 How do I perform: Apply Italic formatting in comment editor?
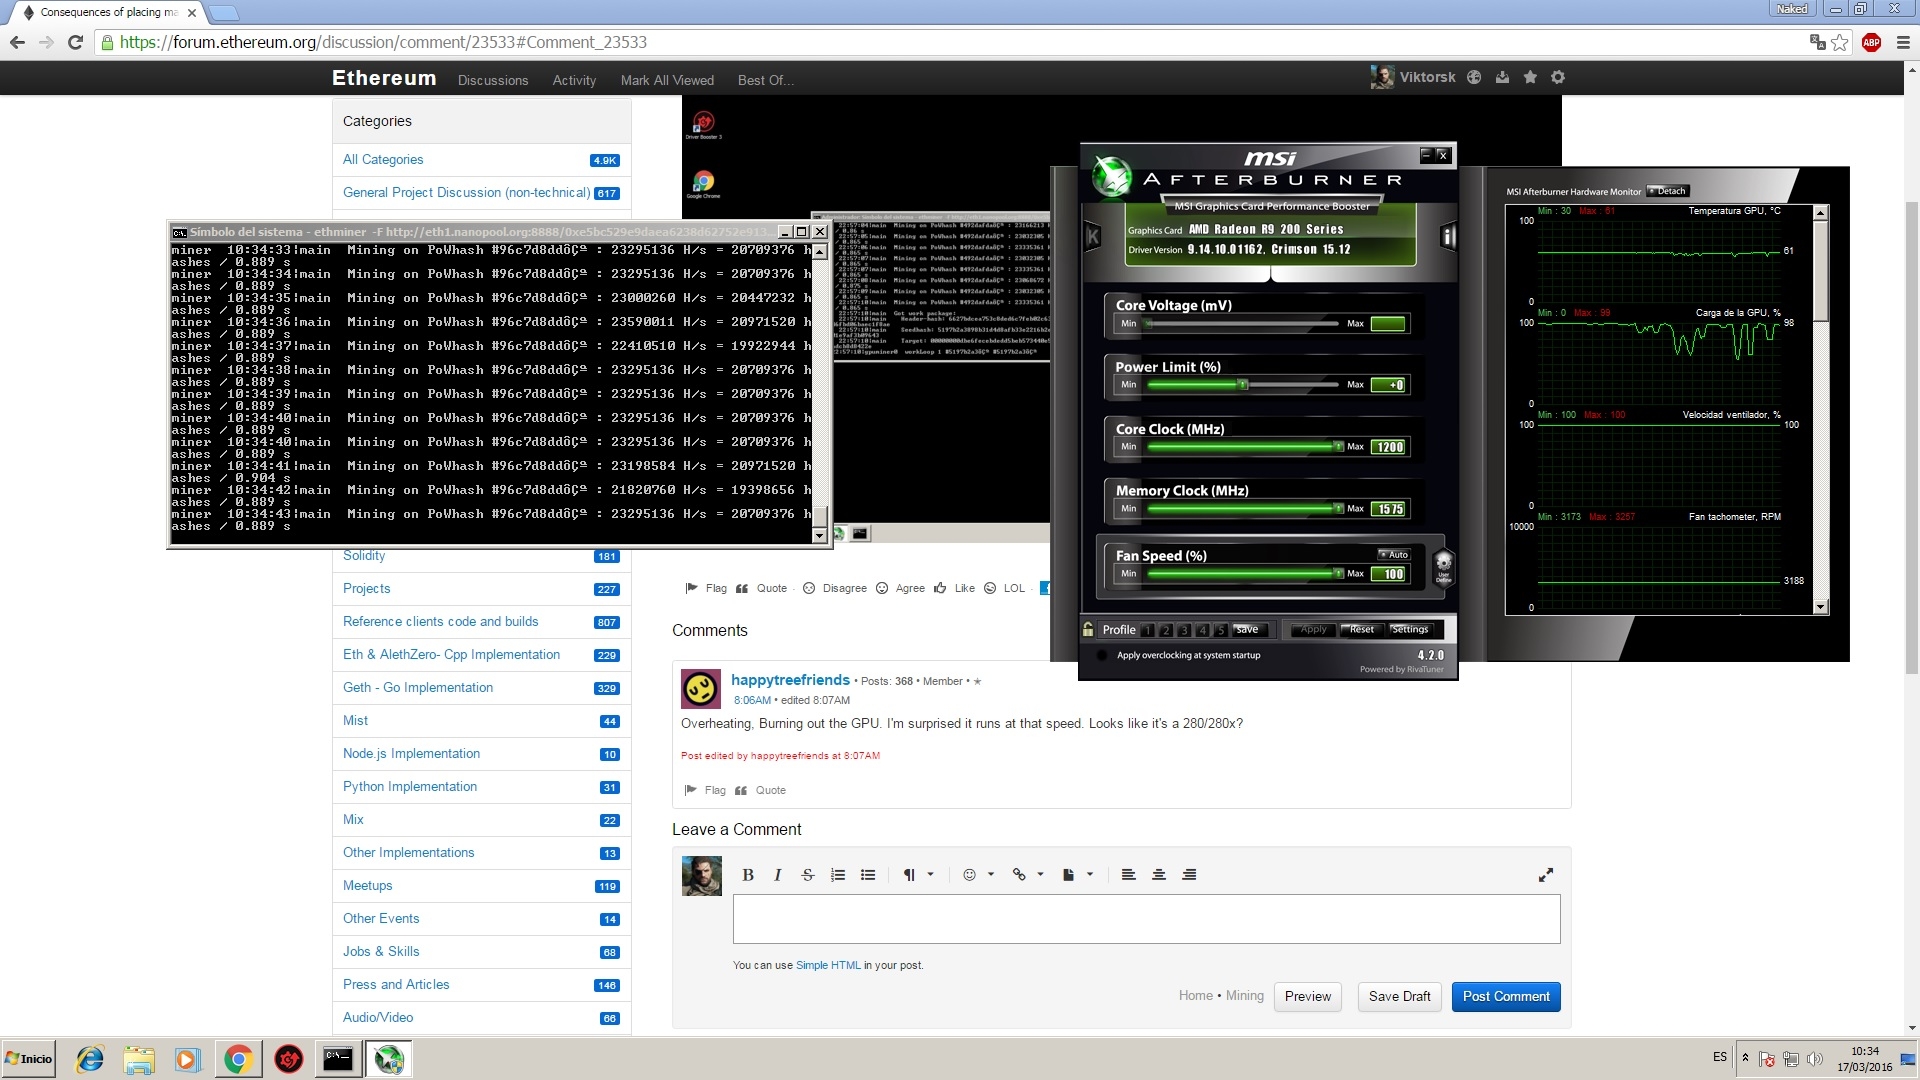[777, 875]
